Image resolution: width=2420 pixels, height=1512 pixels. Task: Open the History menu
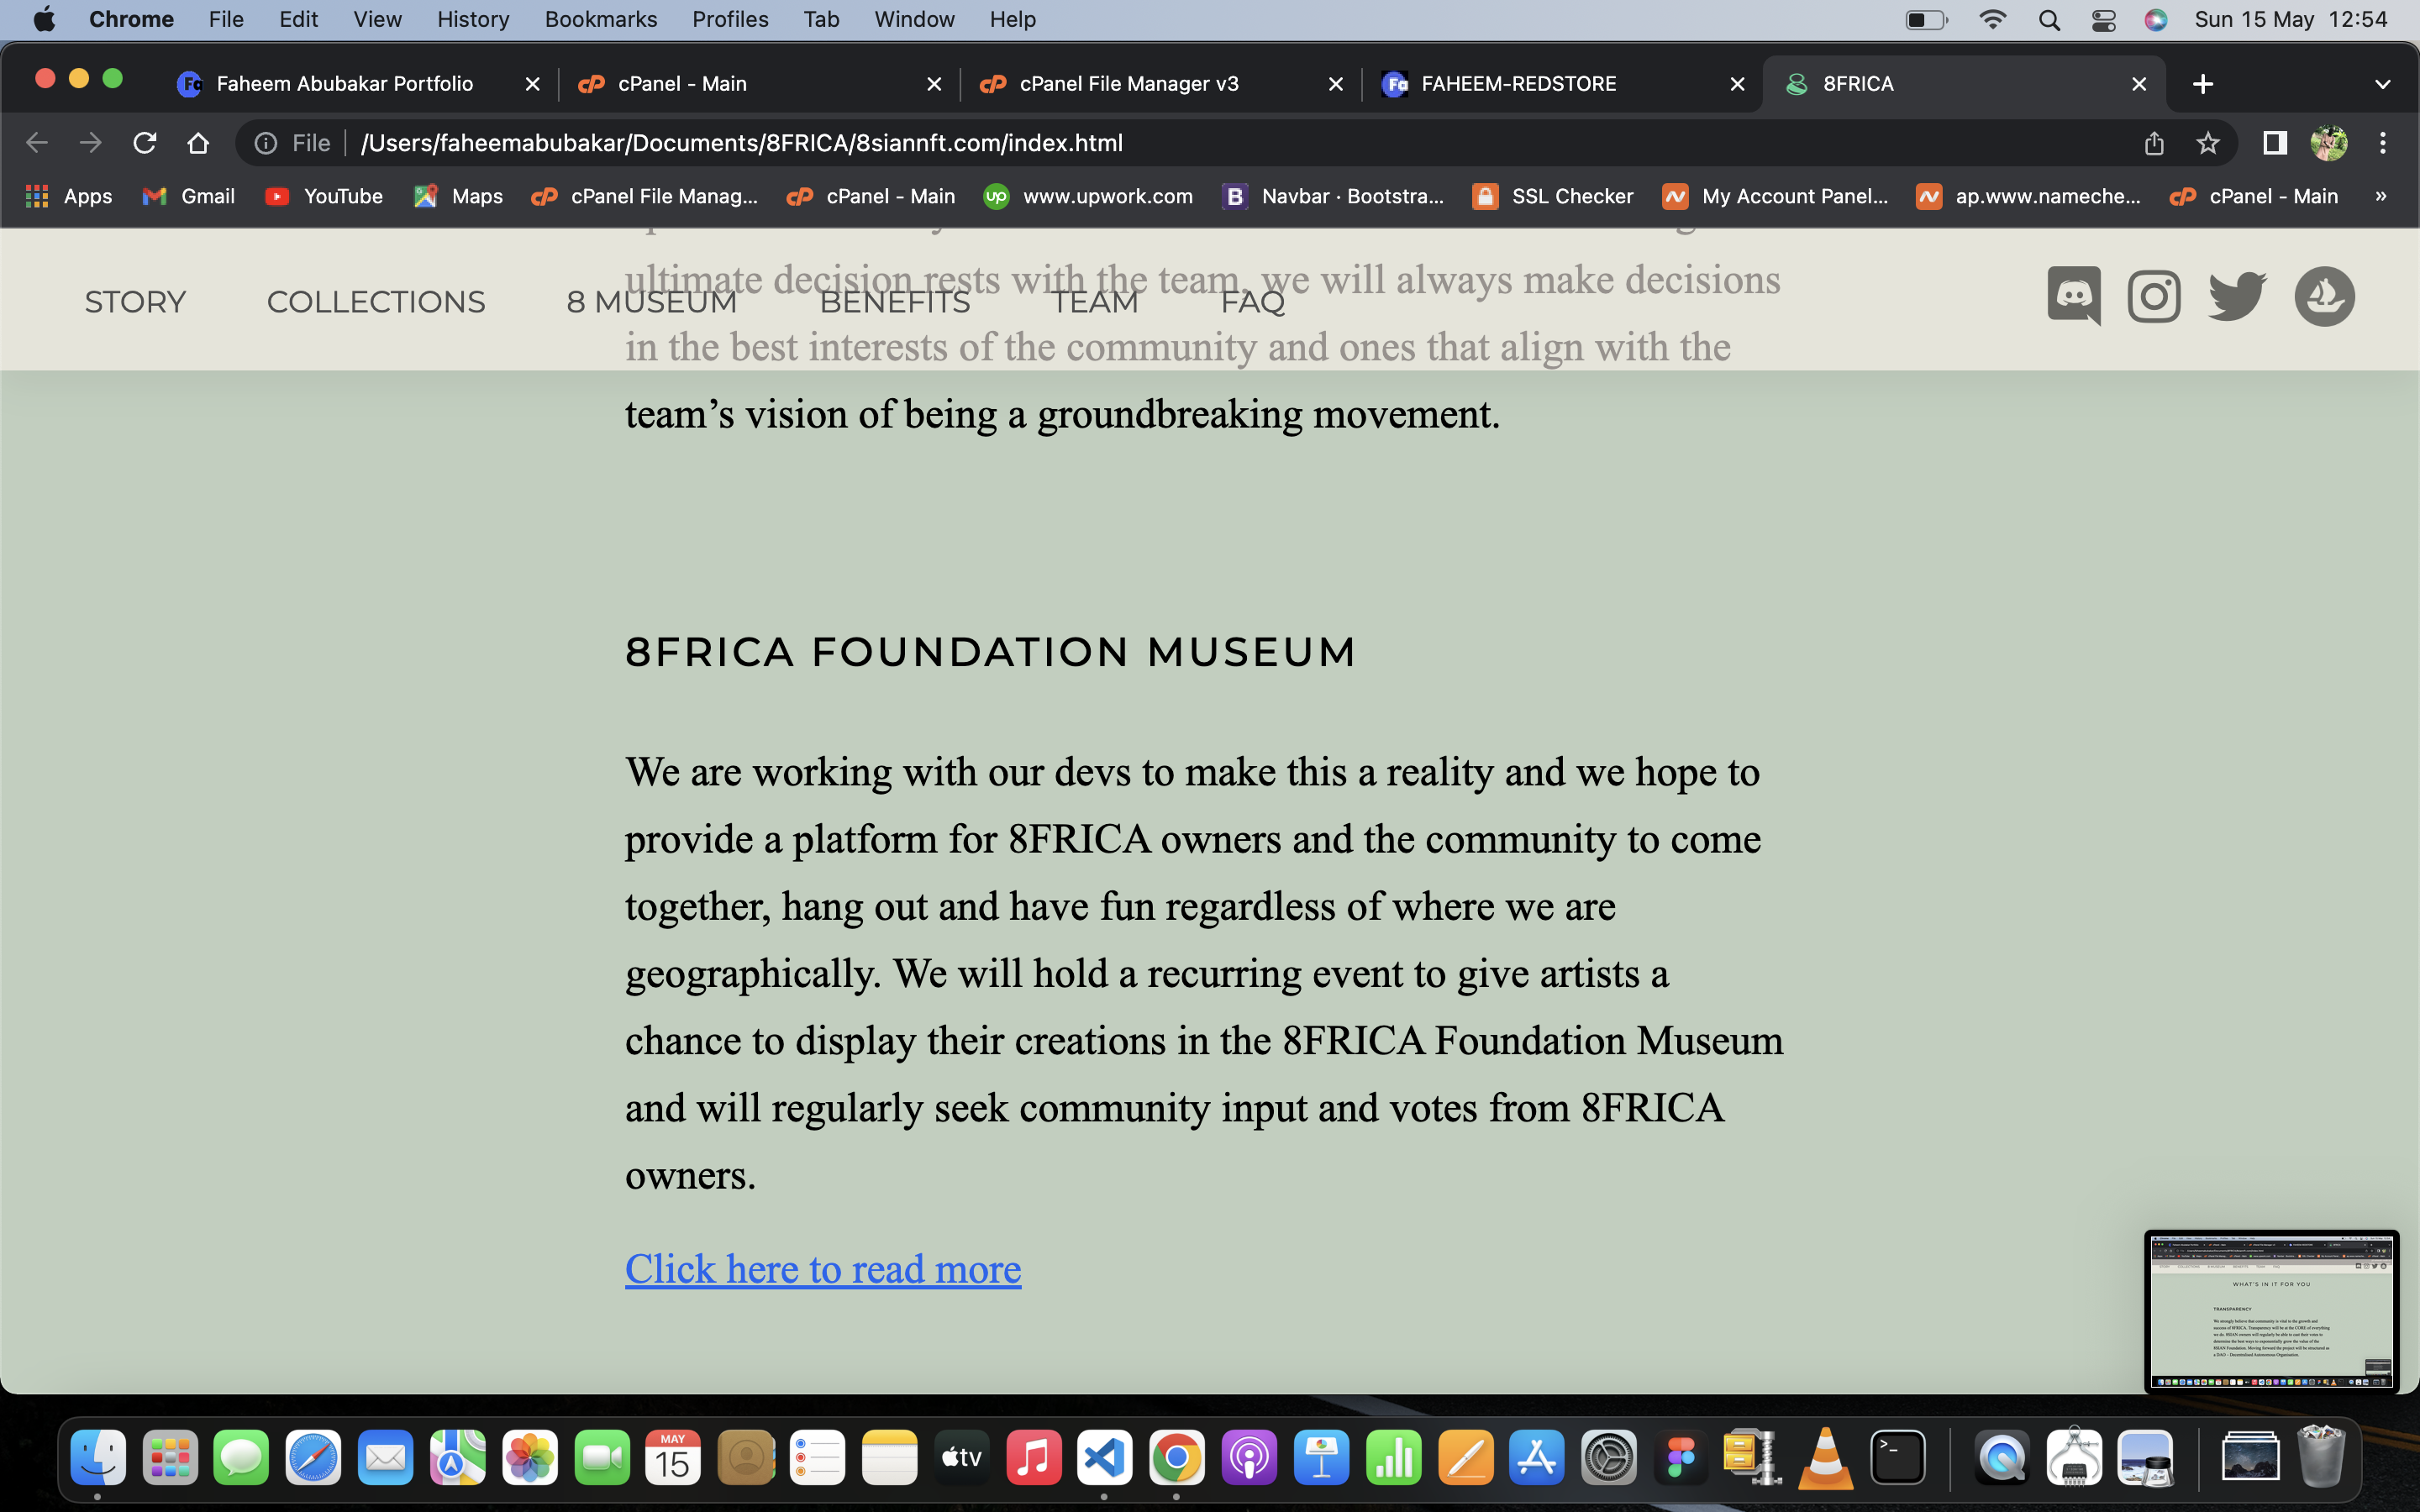click(x=473, y=20)
